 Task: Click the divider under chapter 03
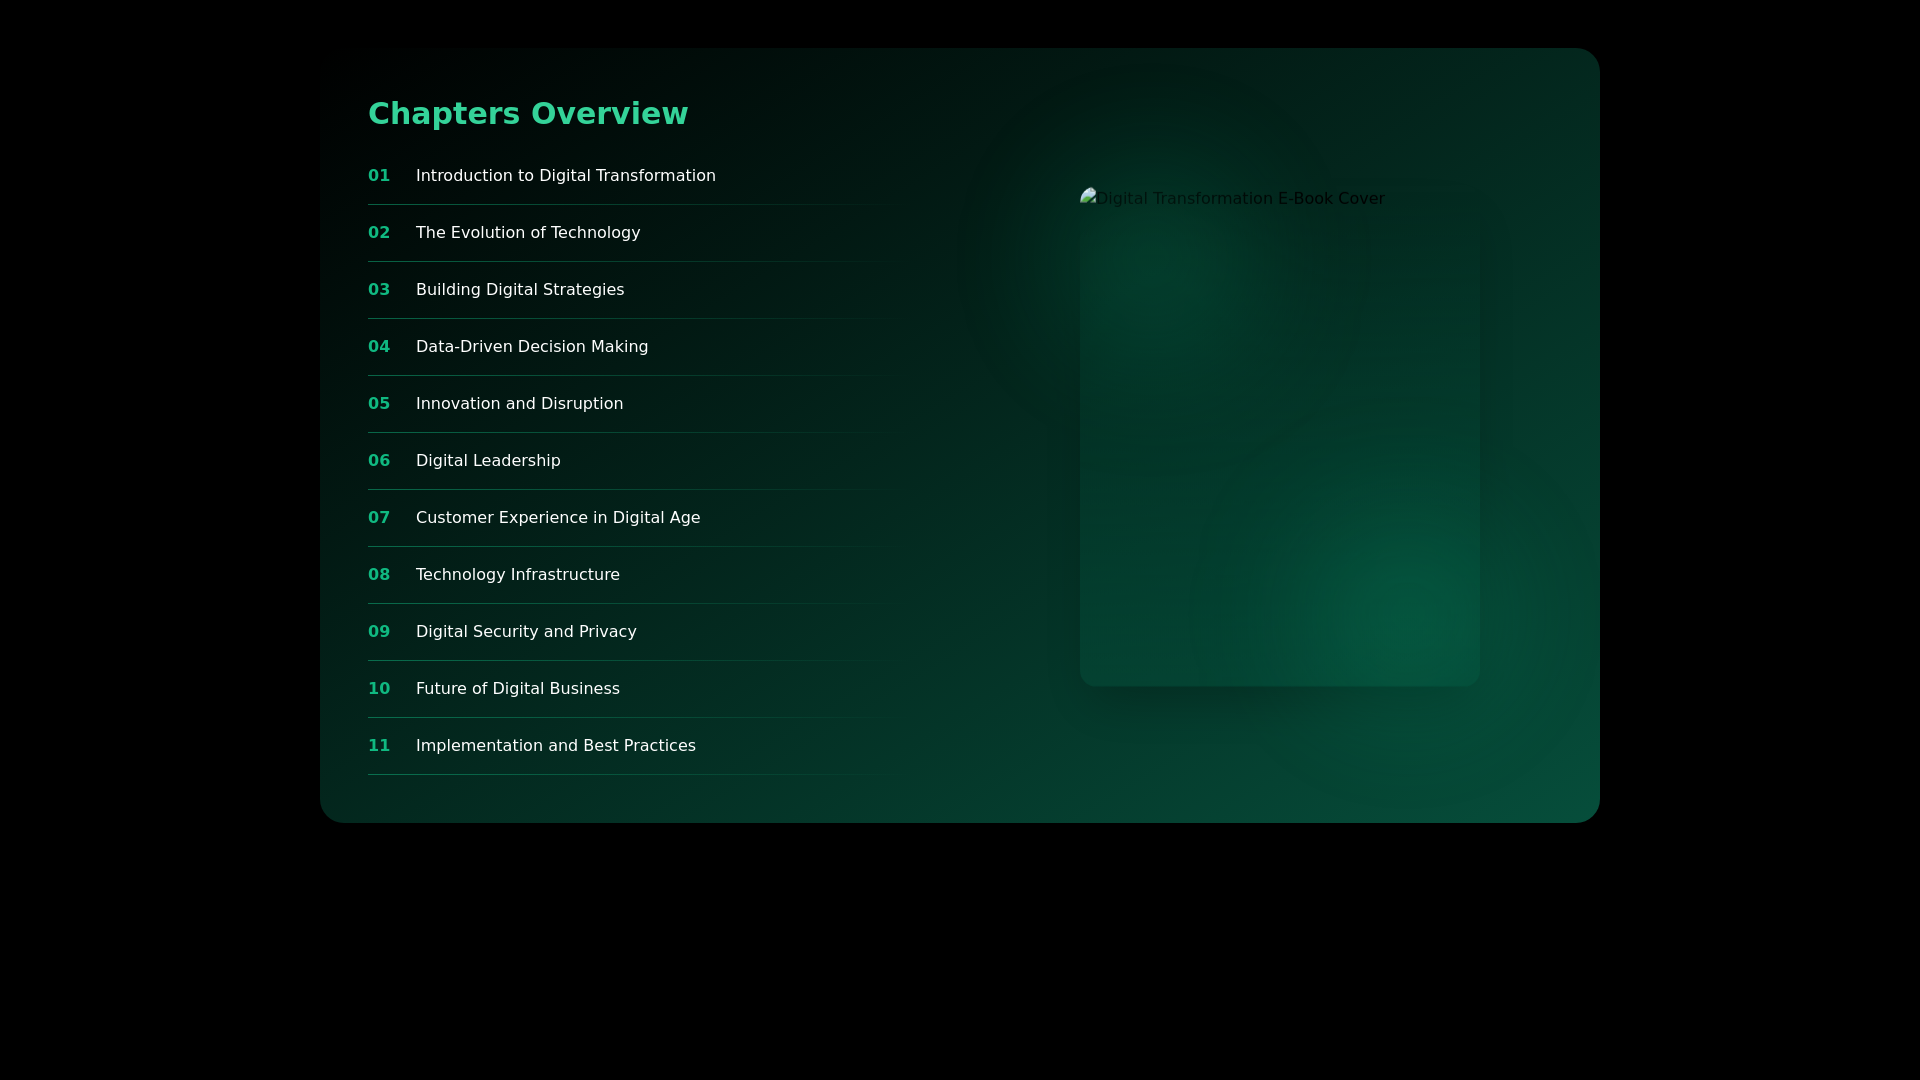click(620, 317)
